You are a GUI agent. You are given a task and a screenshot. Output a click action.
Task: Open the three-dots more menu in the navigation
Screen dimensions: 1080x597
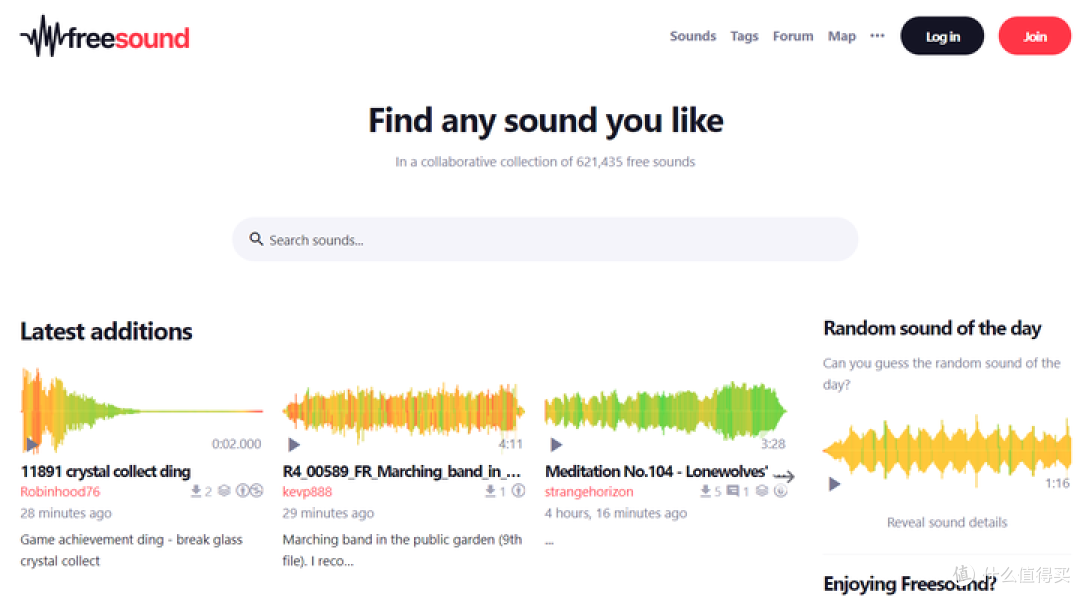click(877, 36)
